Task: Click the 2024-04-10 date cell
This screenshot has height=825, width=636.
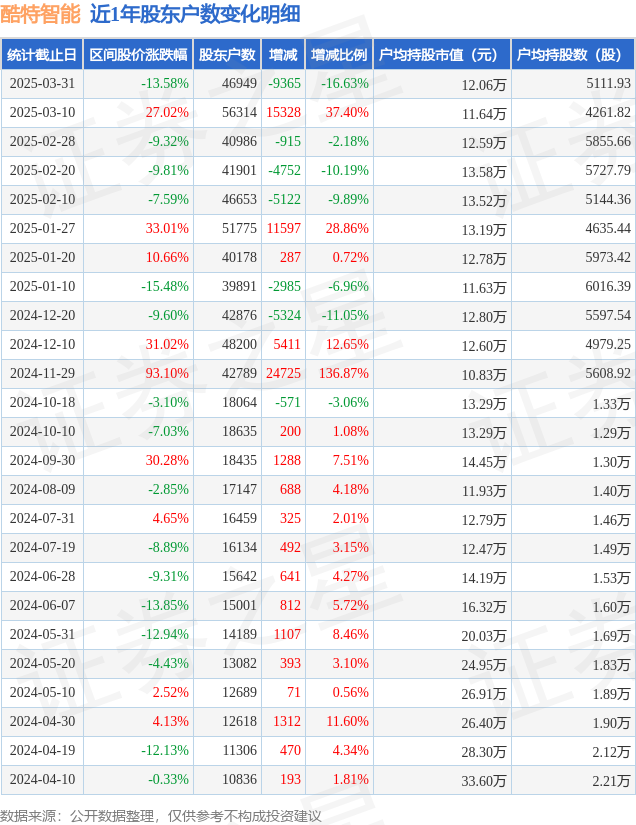Action: click(x=43, y=779)
